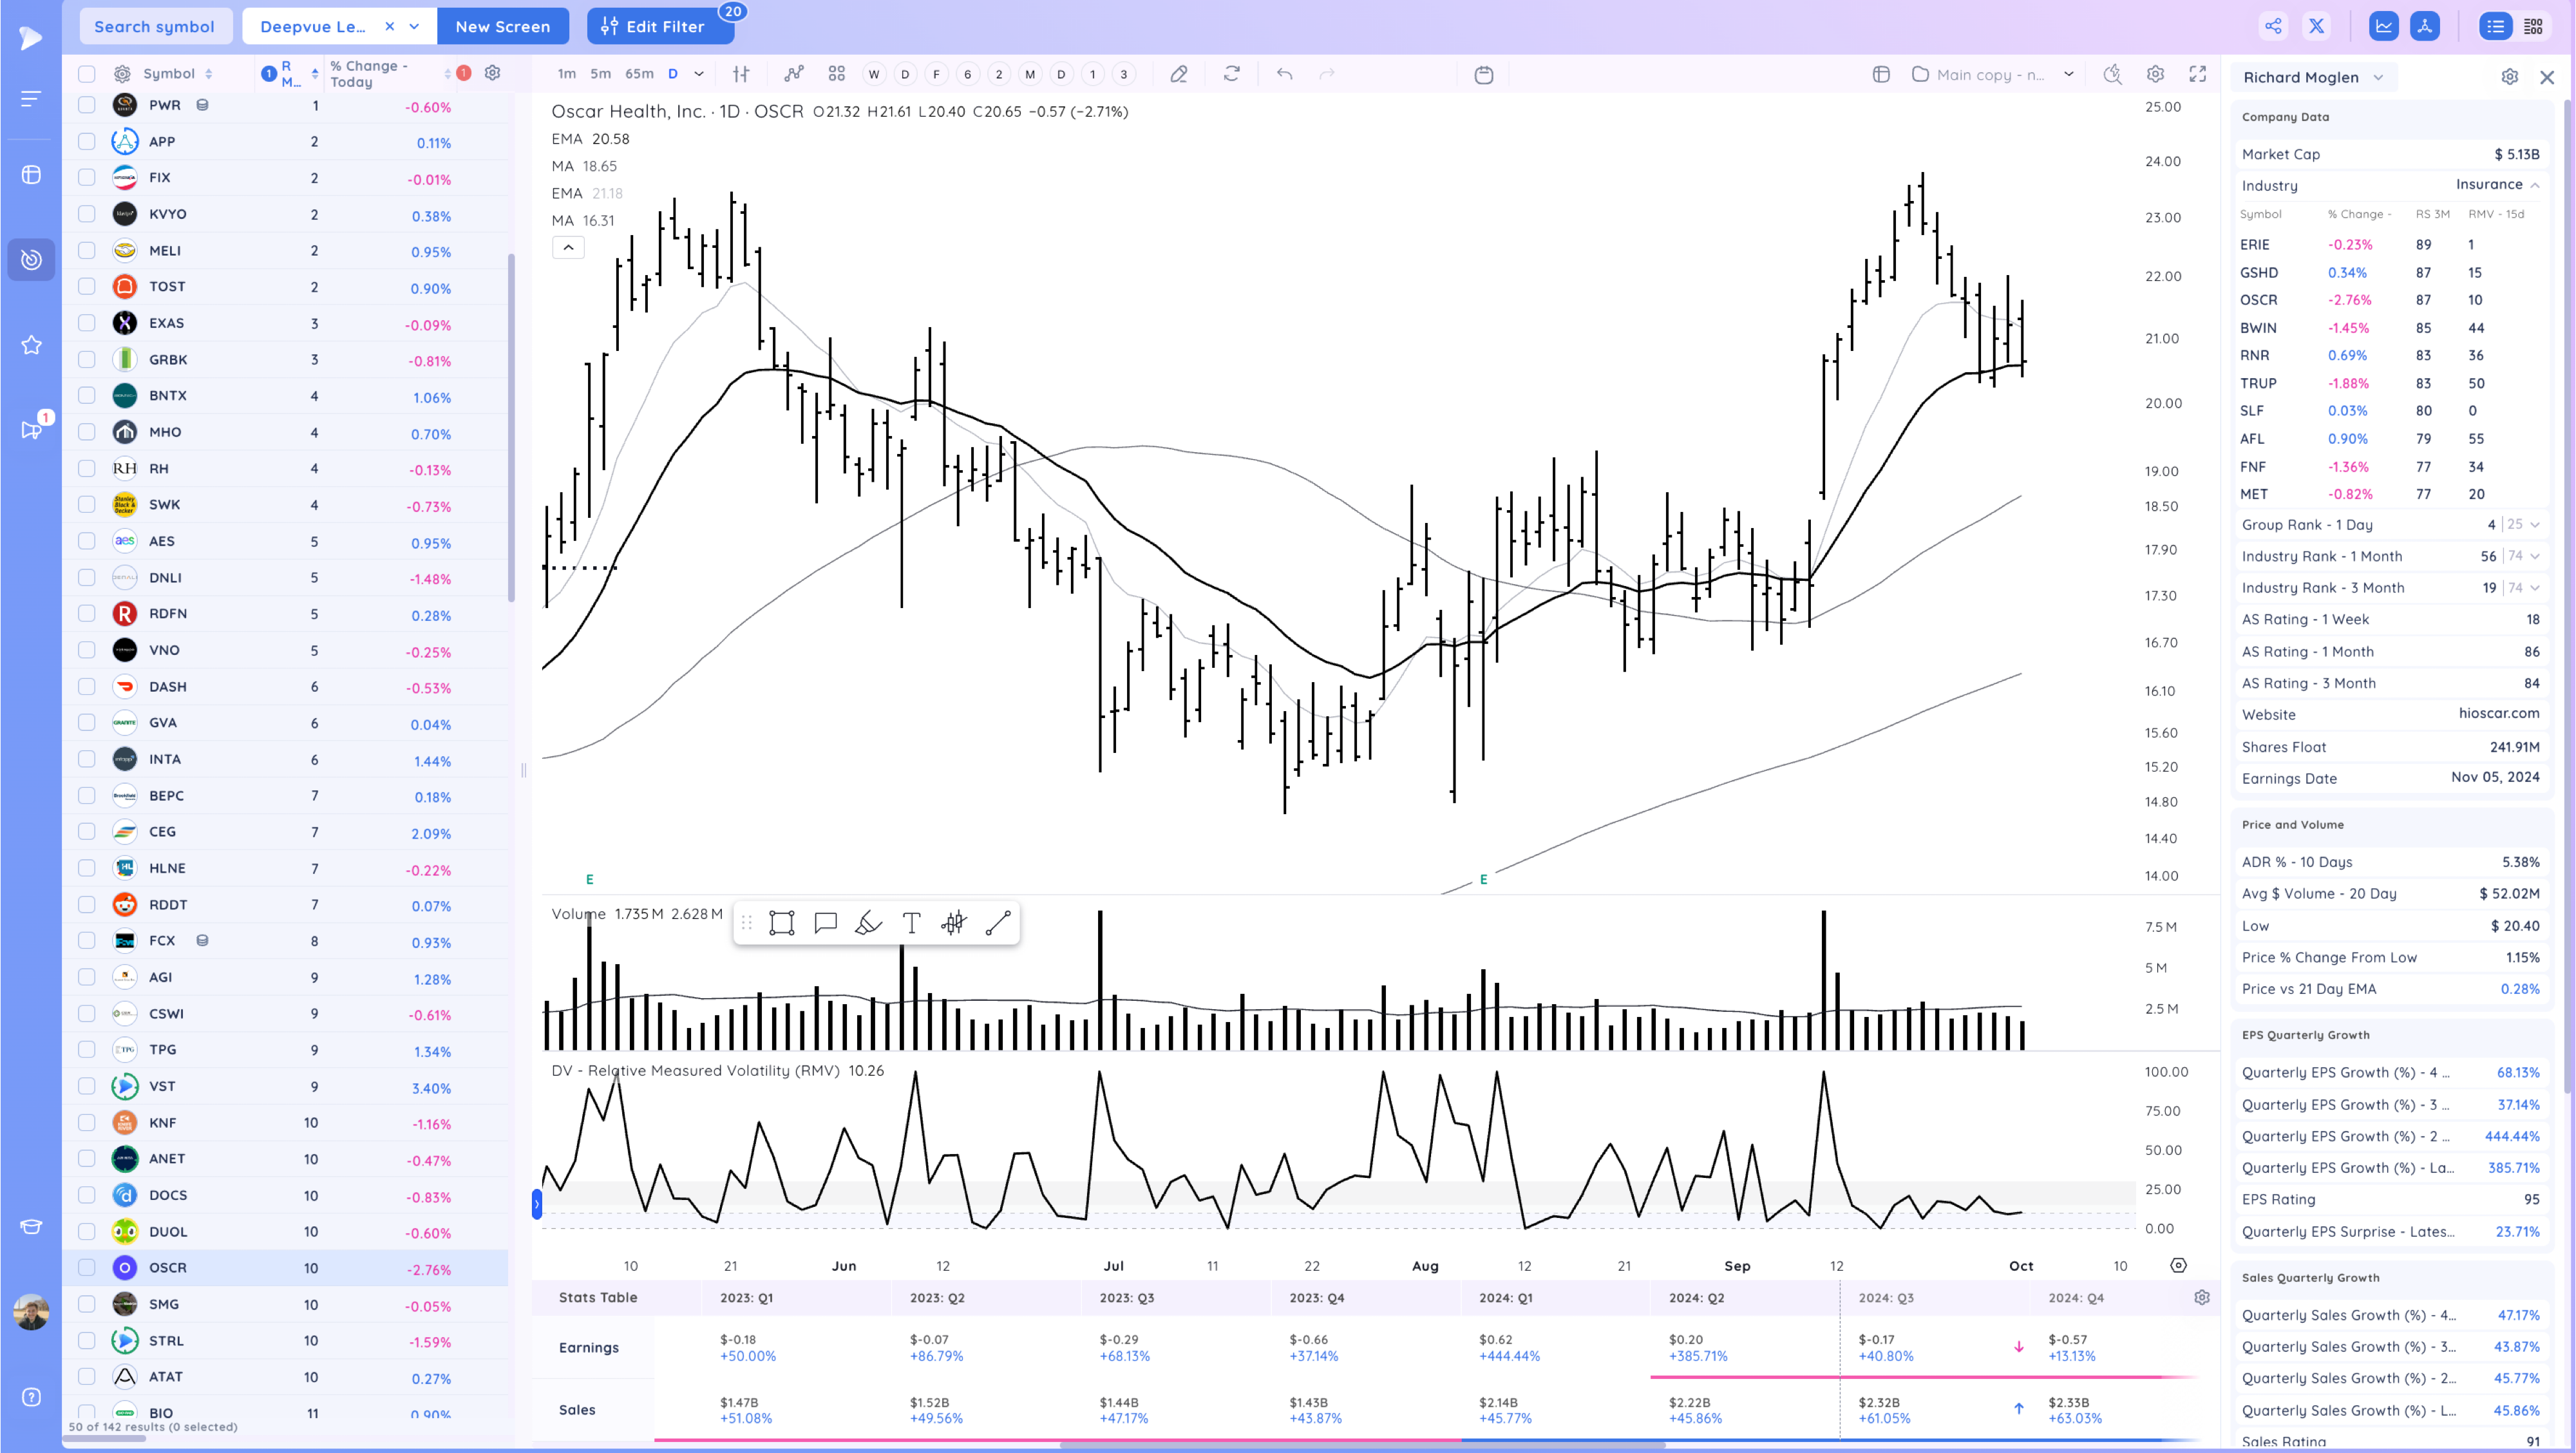Toggle the select-all checkbox in symbol header

click(x=87, y=74)
